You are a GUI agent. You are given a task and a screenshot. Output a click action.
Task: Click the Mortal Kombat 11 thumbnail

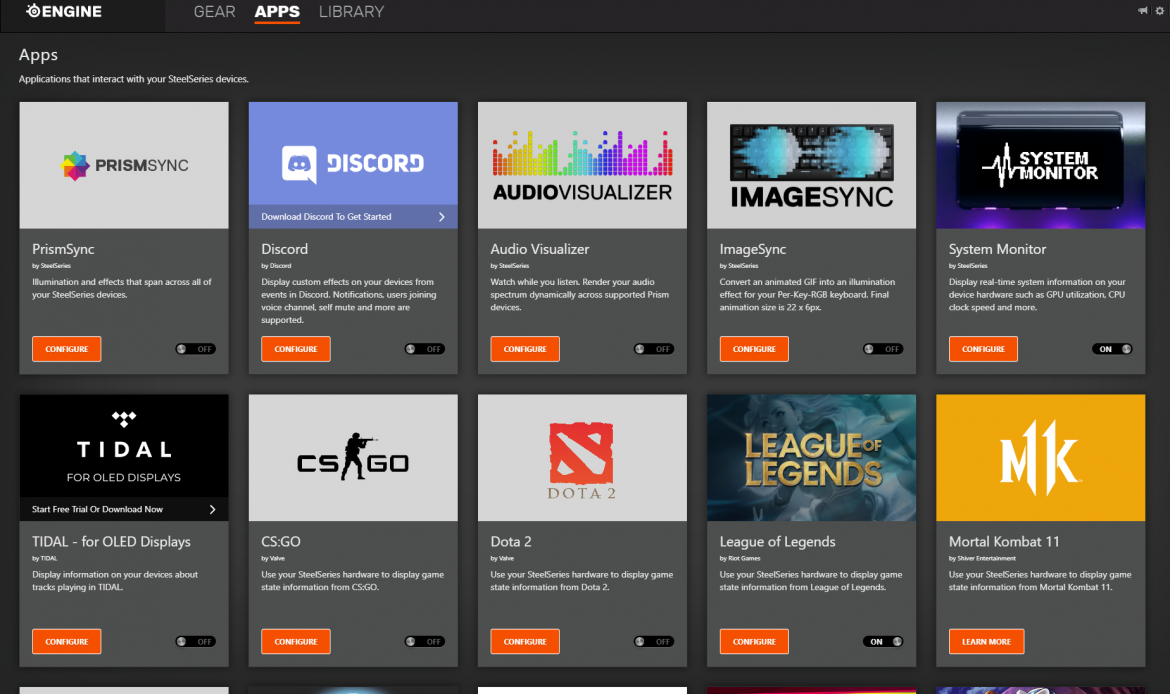(x=1040, y=457)
